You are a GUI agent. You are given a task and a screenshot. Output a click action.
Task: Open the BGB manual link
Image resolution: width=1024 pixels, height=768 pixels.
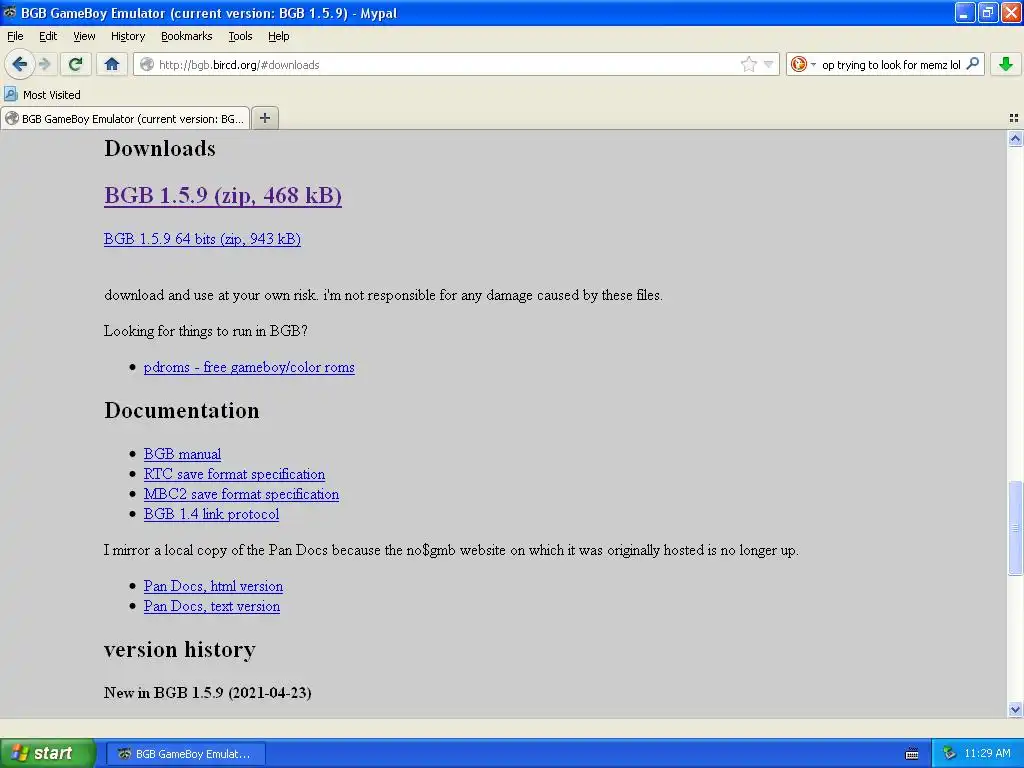click(x=182, y=454)
